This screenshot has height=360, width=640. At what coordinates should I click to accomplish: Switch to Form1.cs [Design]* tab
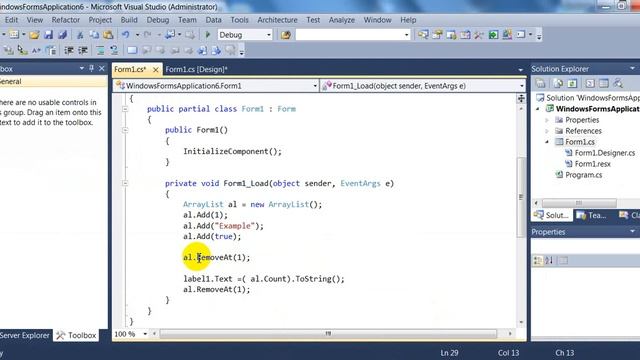click(x=196, y=69)
